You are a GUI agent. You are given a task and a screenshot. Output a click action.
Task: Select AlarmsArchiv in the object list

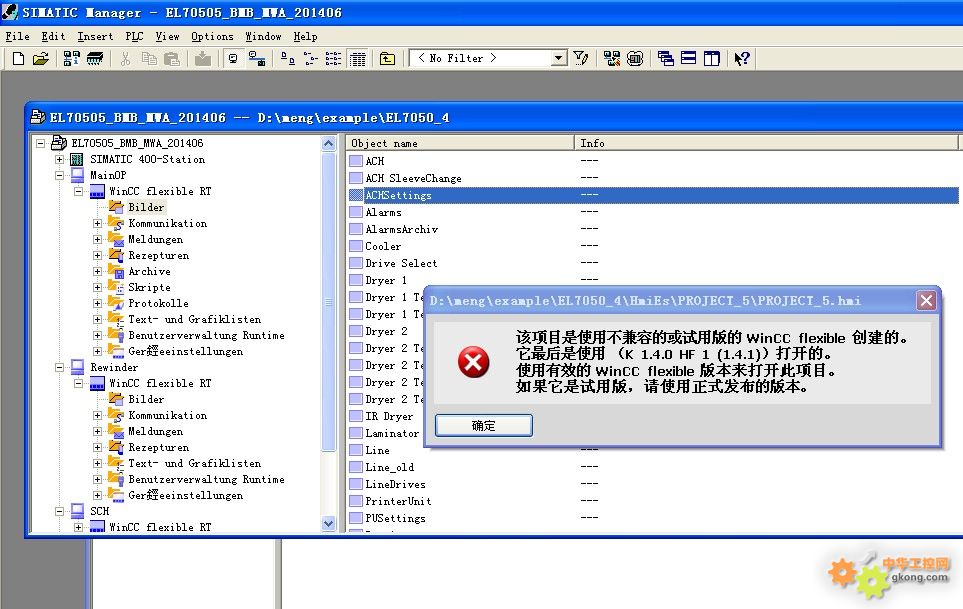[x=401, y=229]
